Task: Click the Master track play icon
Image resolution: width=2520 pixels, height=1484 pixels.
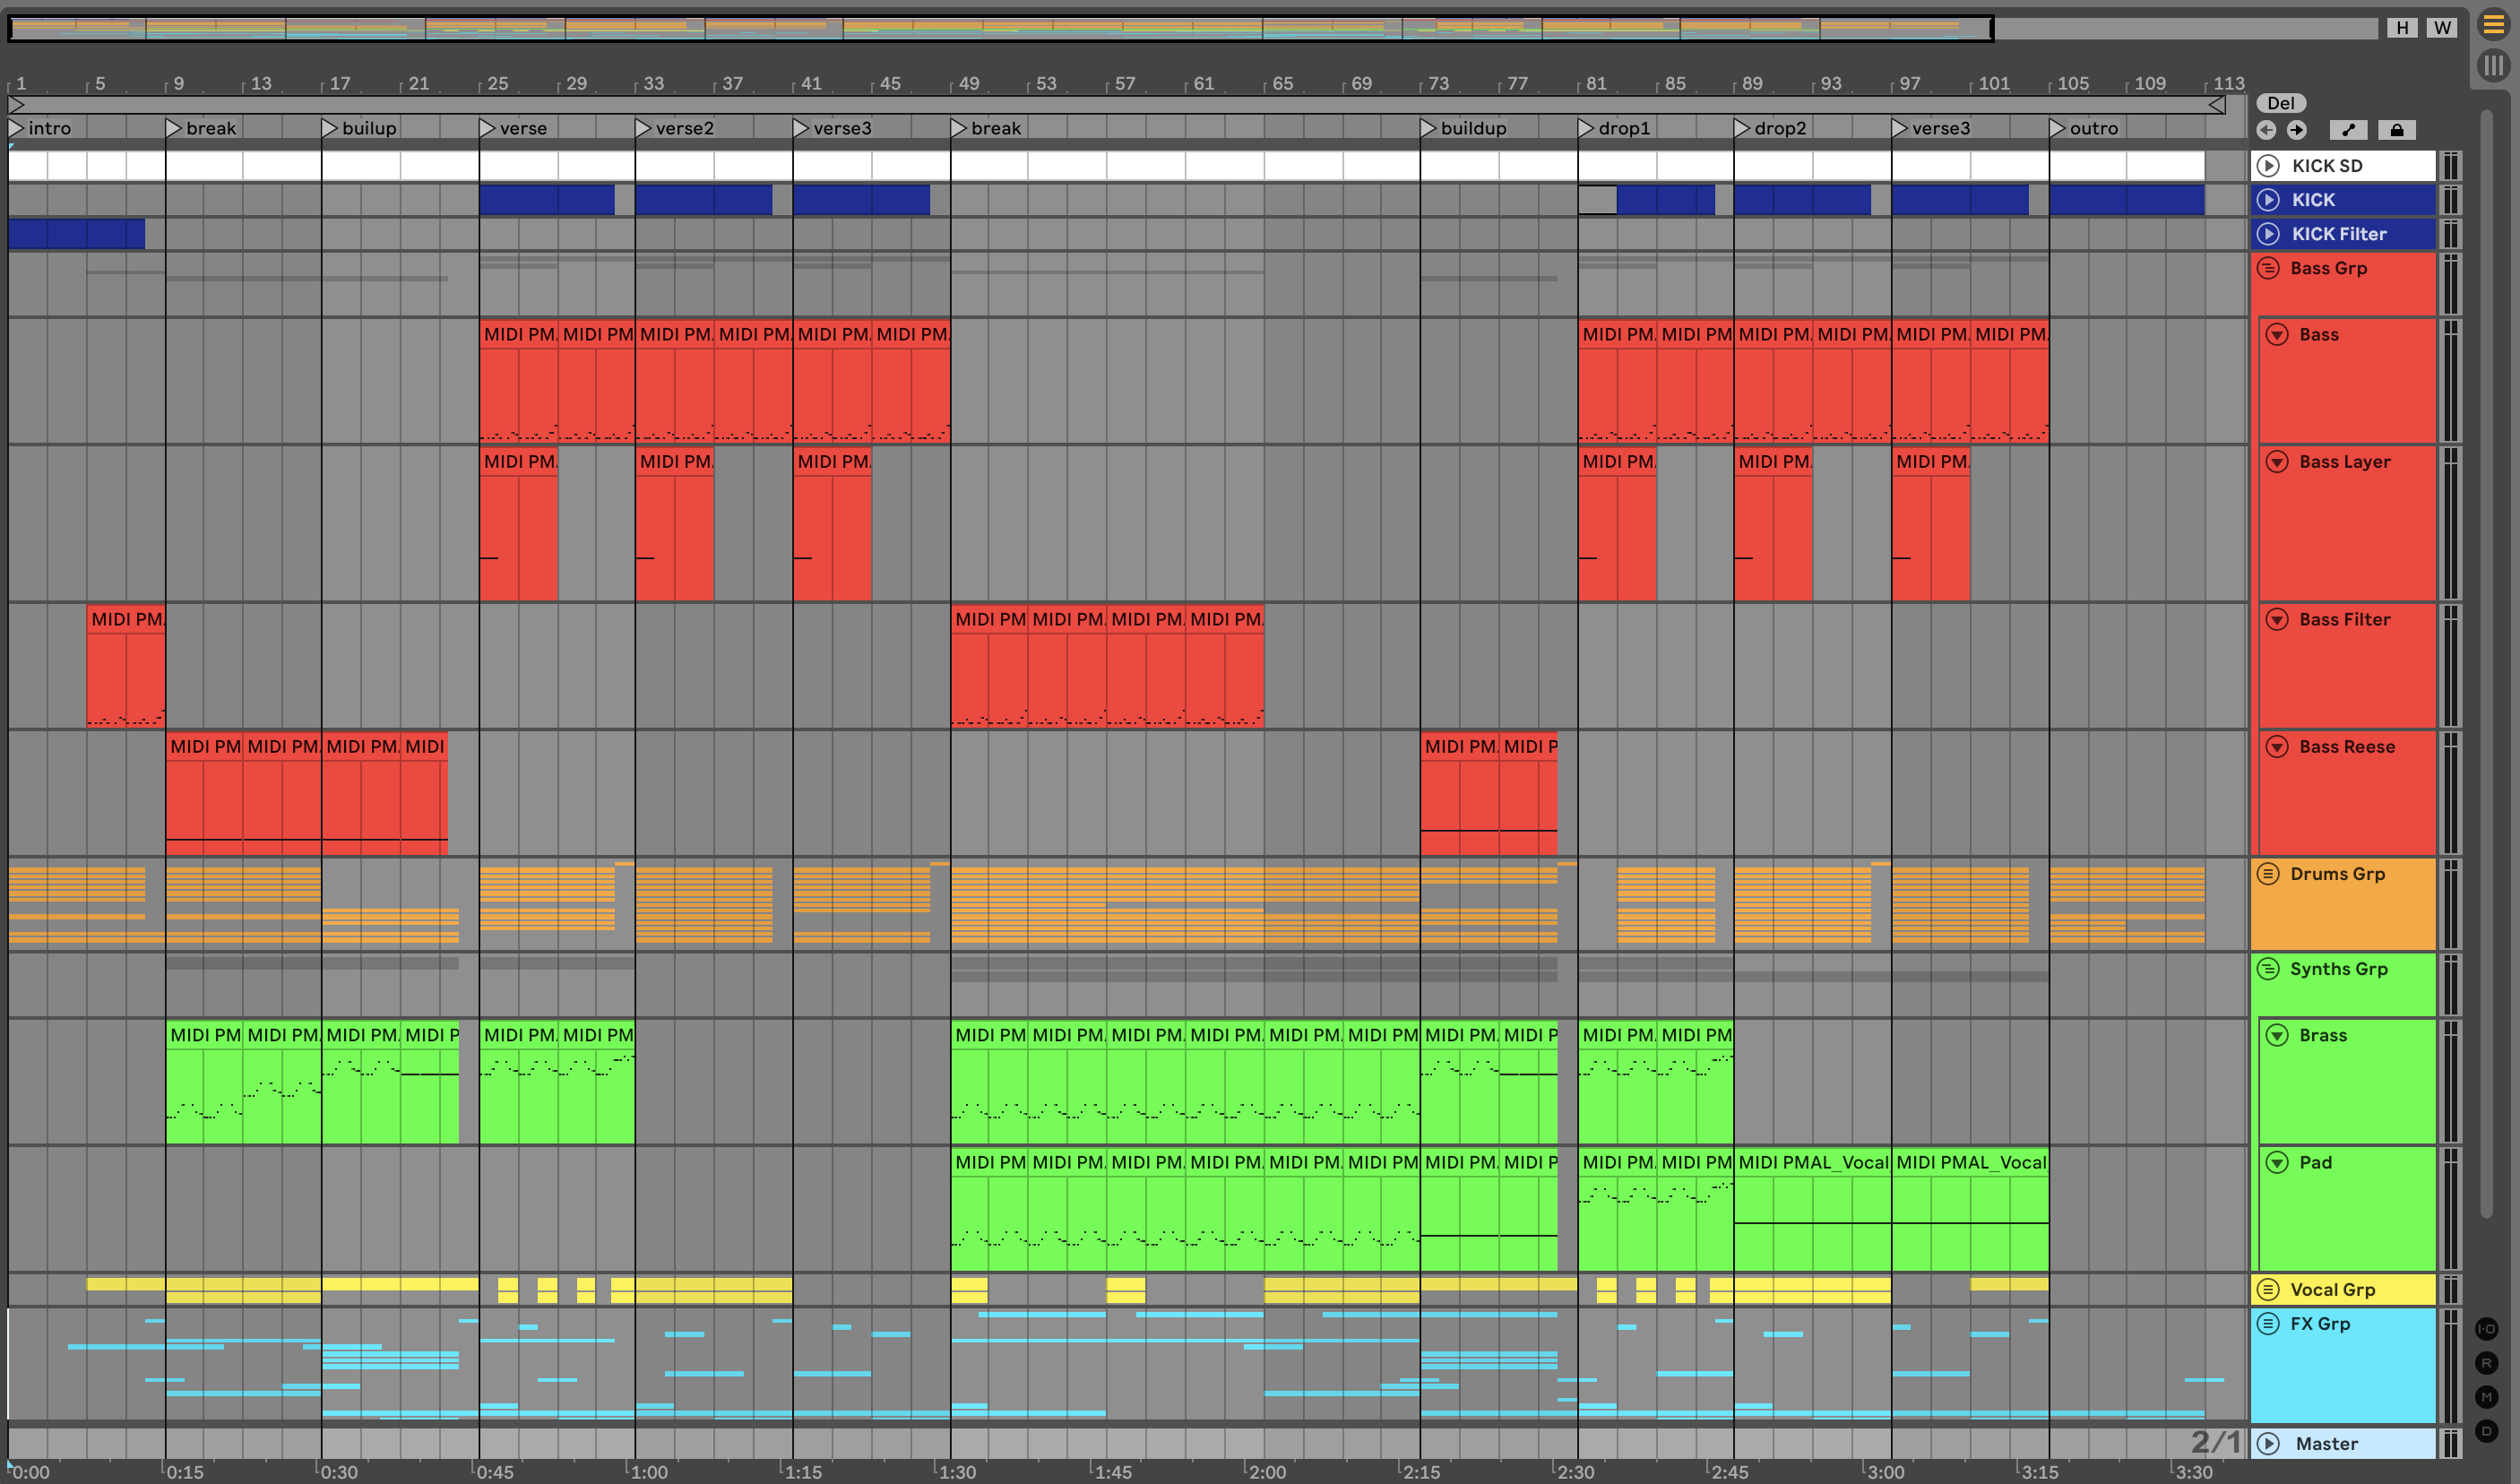Action: point(2268,1443)
